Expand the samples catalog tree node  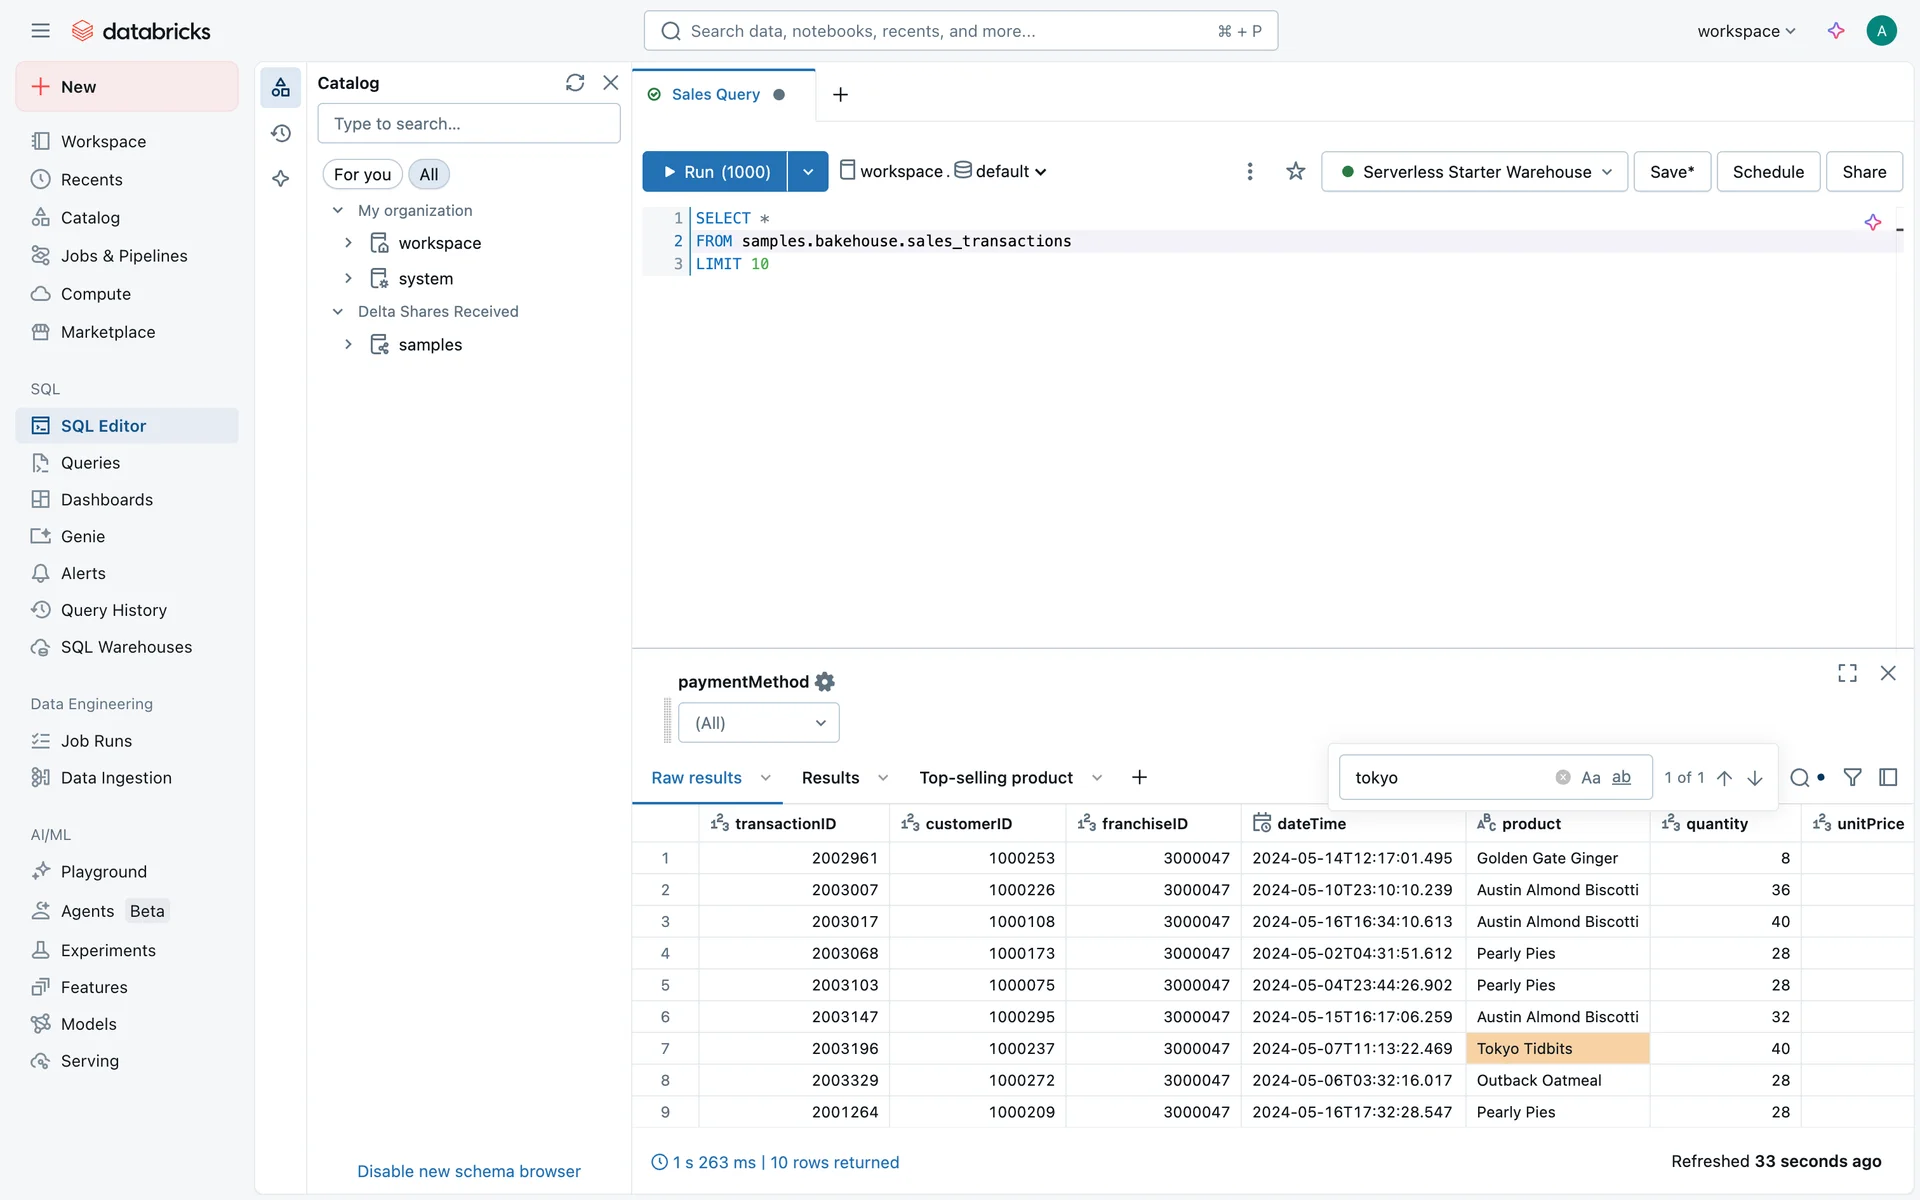coord(348,344)
